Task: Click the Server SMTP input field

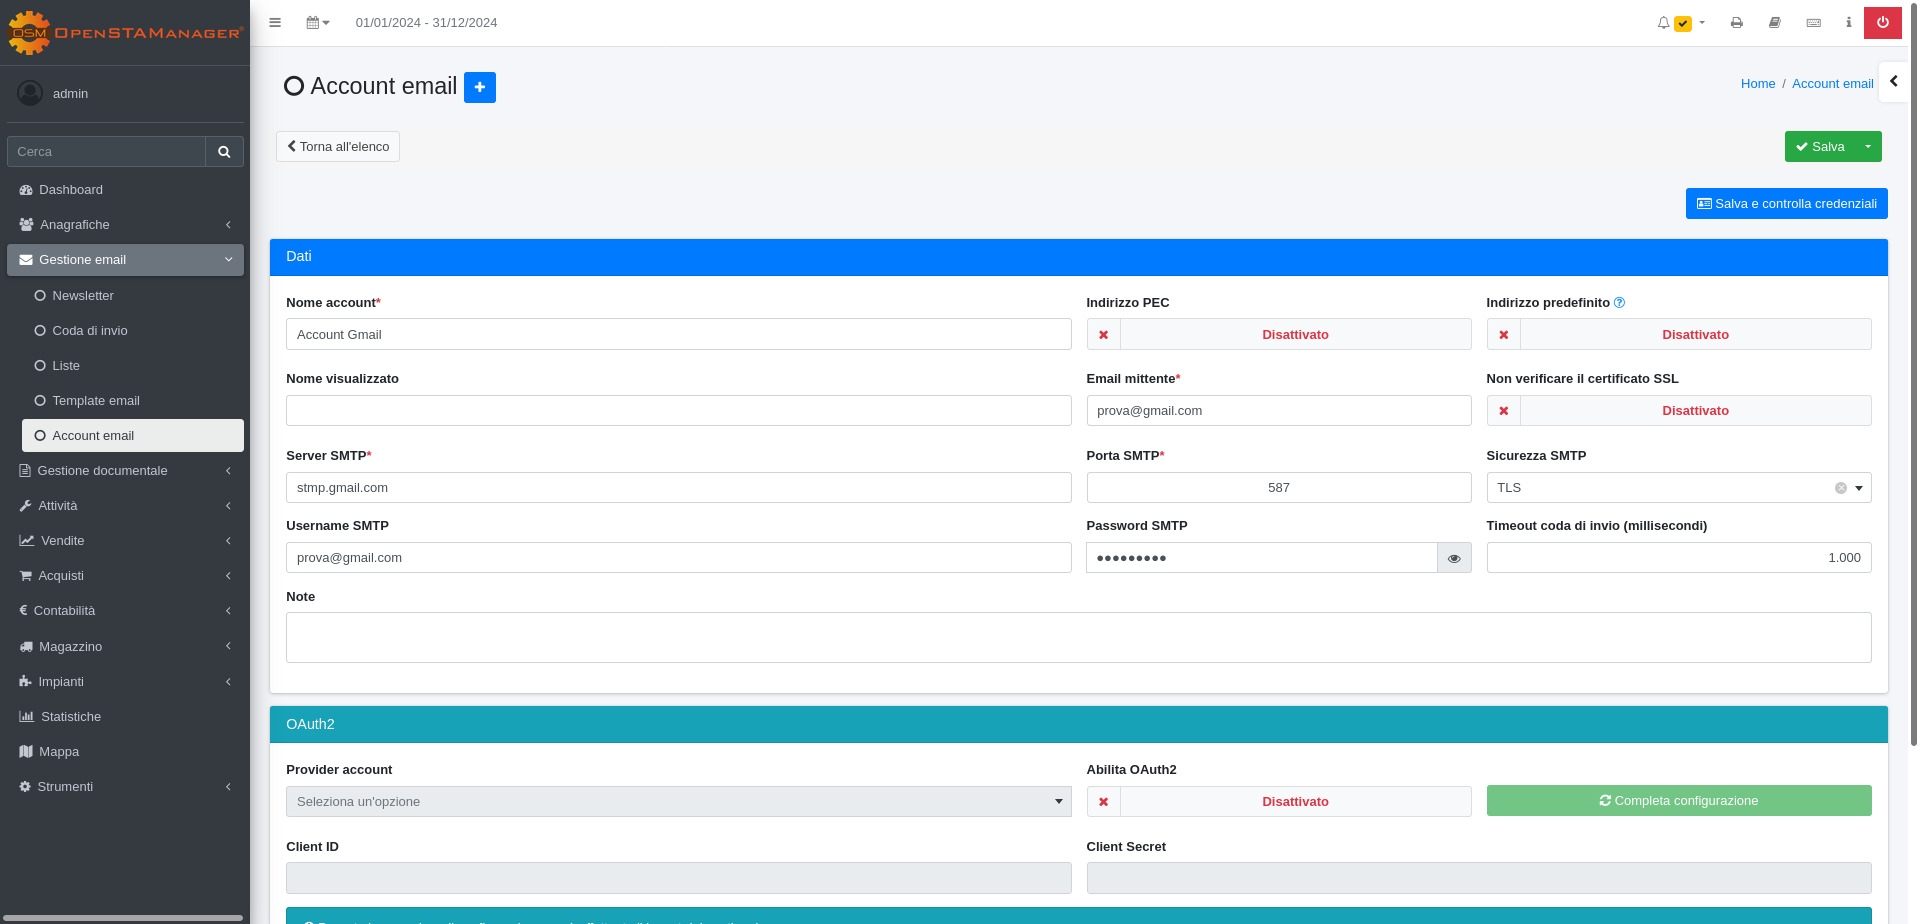Action: 678,488
